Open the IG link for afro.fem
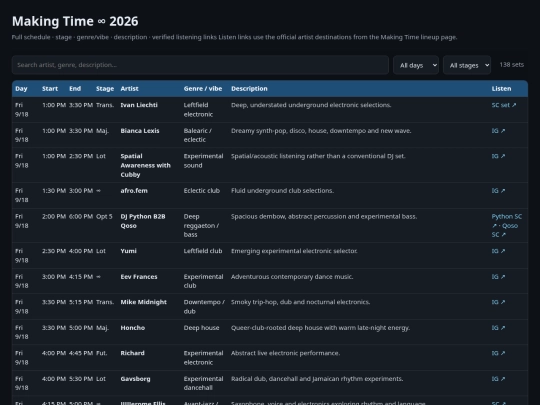Image resolution: width=540 pixels, height=405 pixels. point(498,190)
